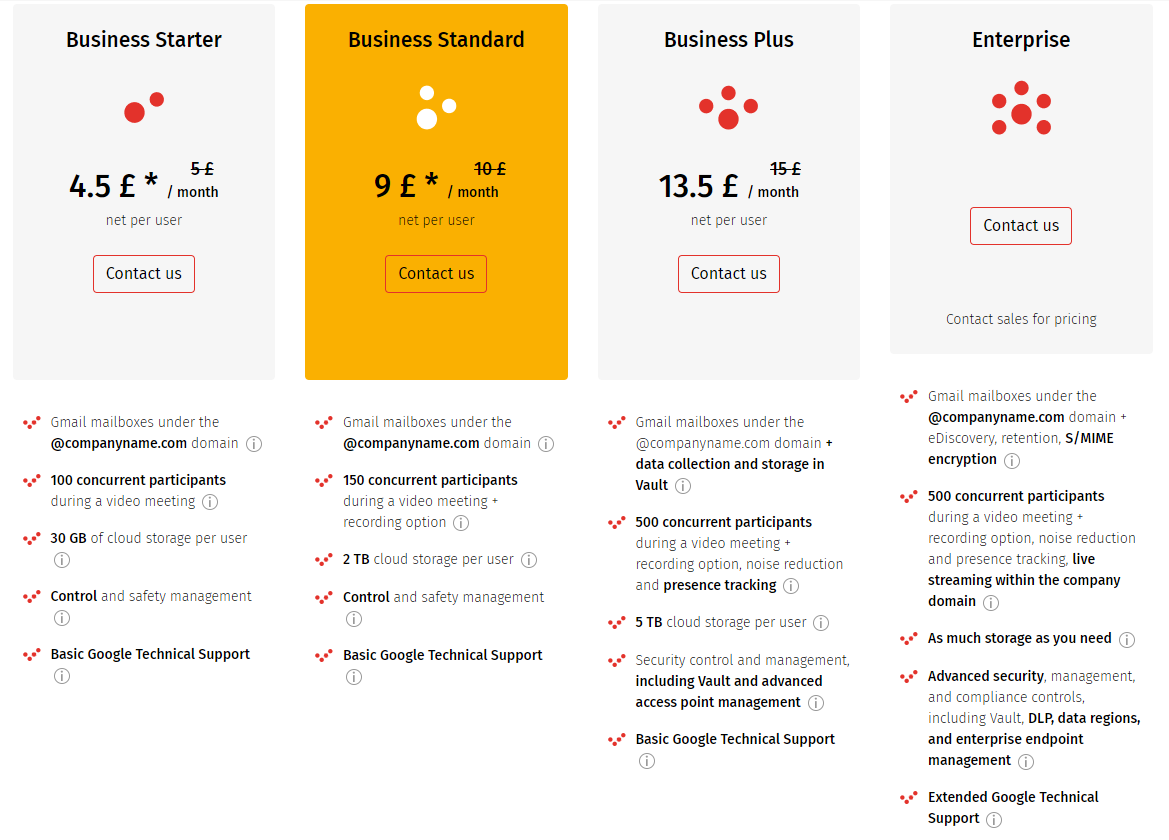The width and height of the screenshot is (1169, 840).
Task: Click info icon next to S/MIME encryption
Action: [x=1012, y=461]
